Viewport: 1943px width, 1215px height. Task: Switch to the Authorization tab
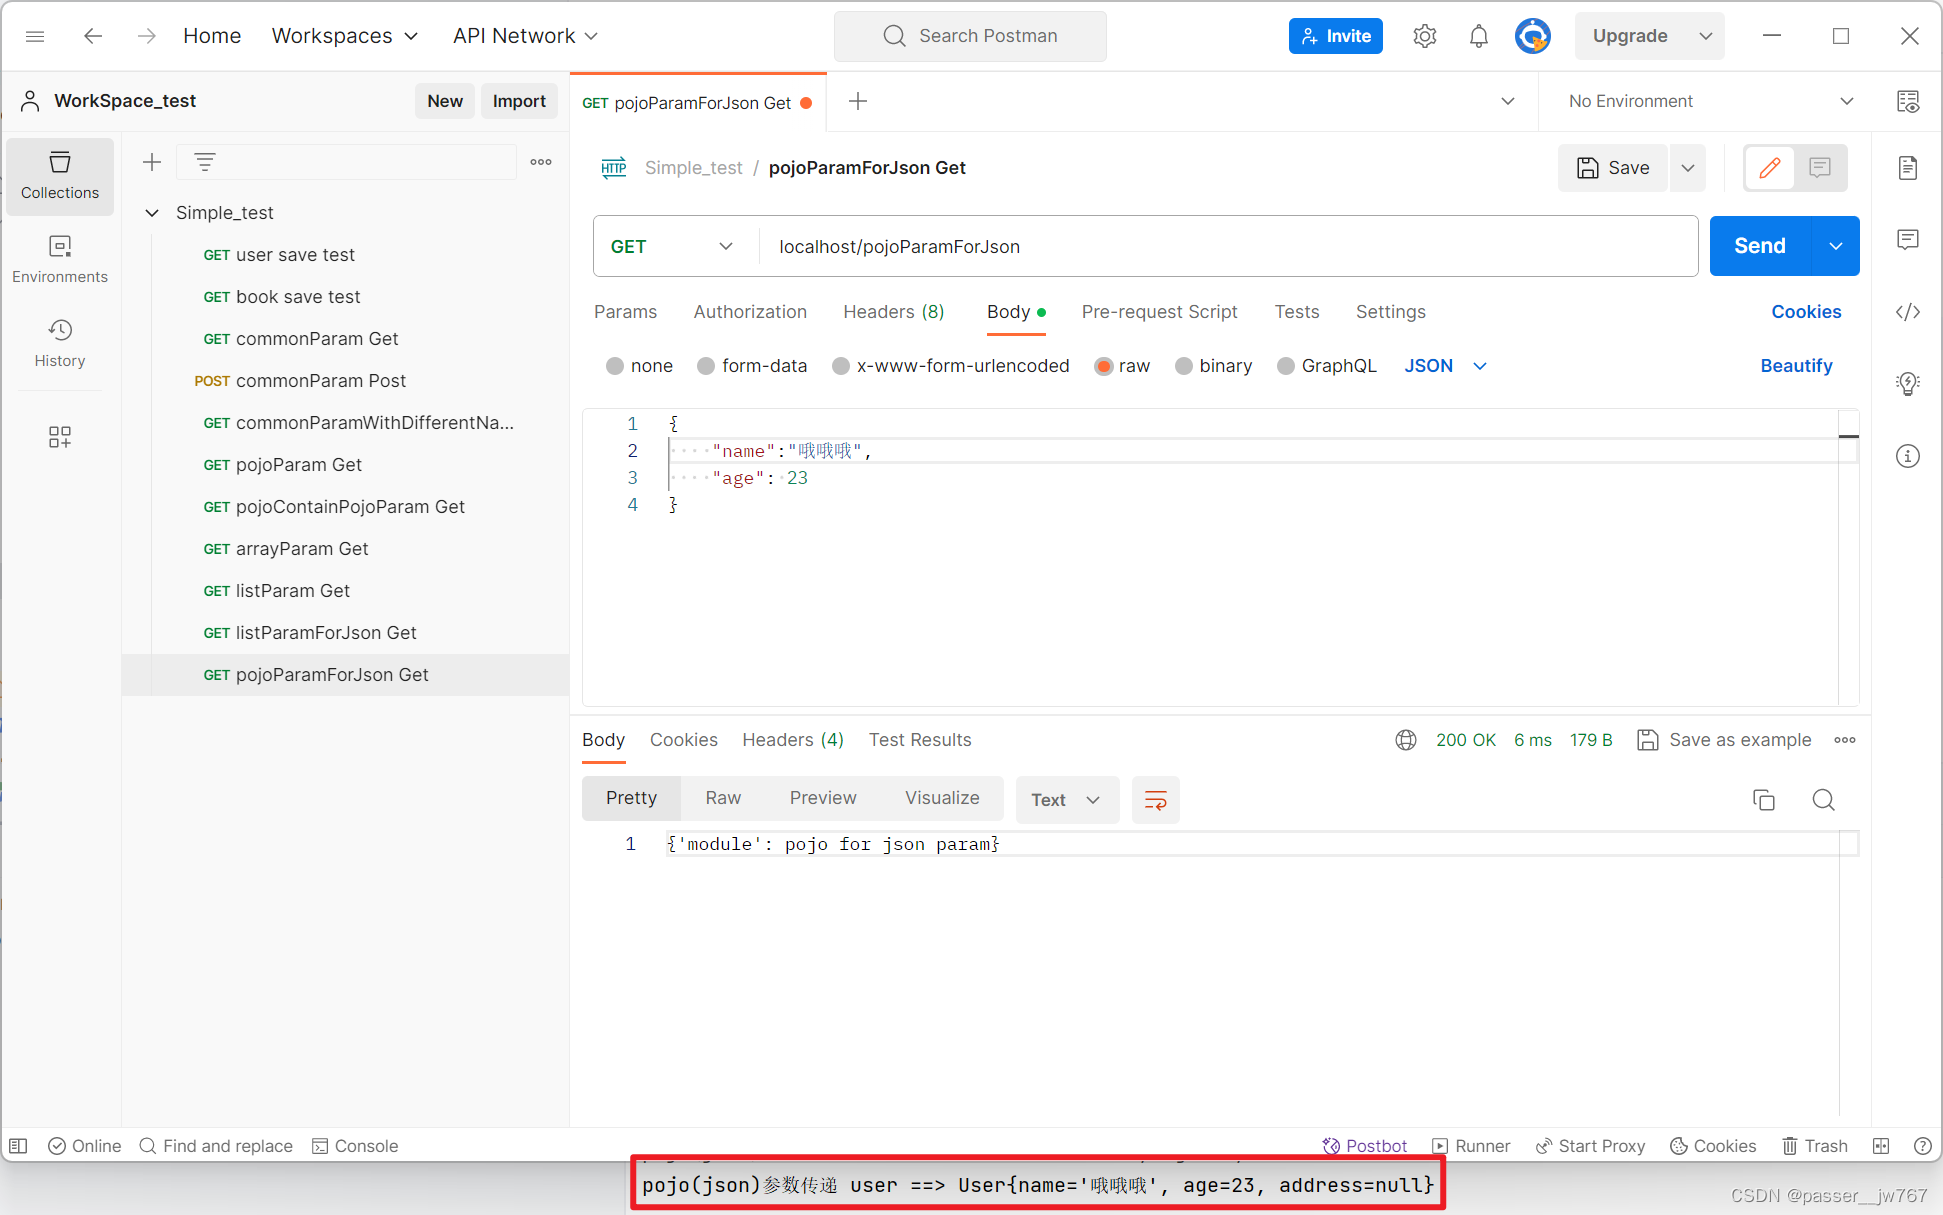click(x=750, y=312)
